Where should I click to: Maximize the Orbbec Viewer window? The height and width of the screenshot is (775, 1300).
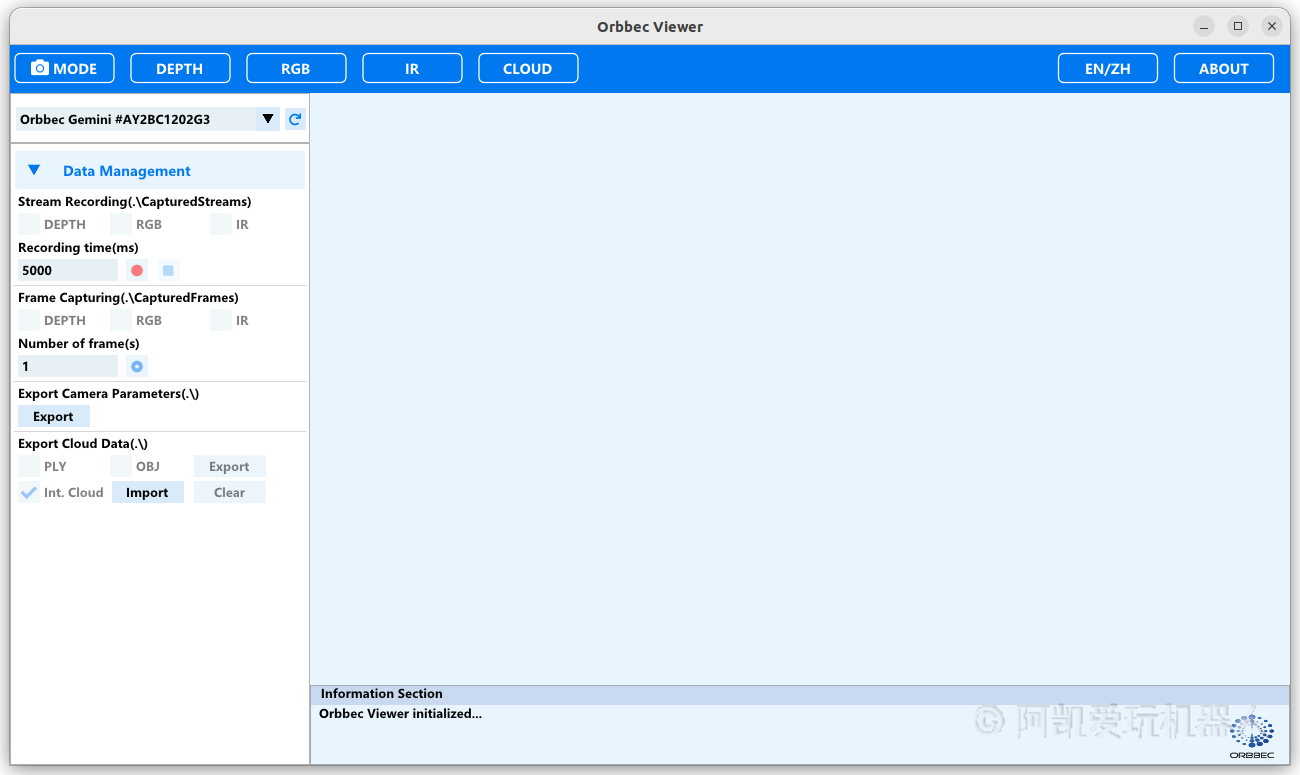[x=1238, y=26]
